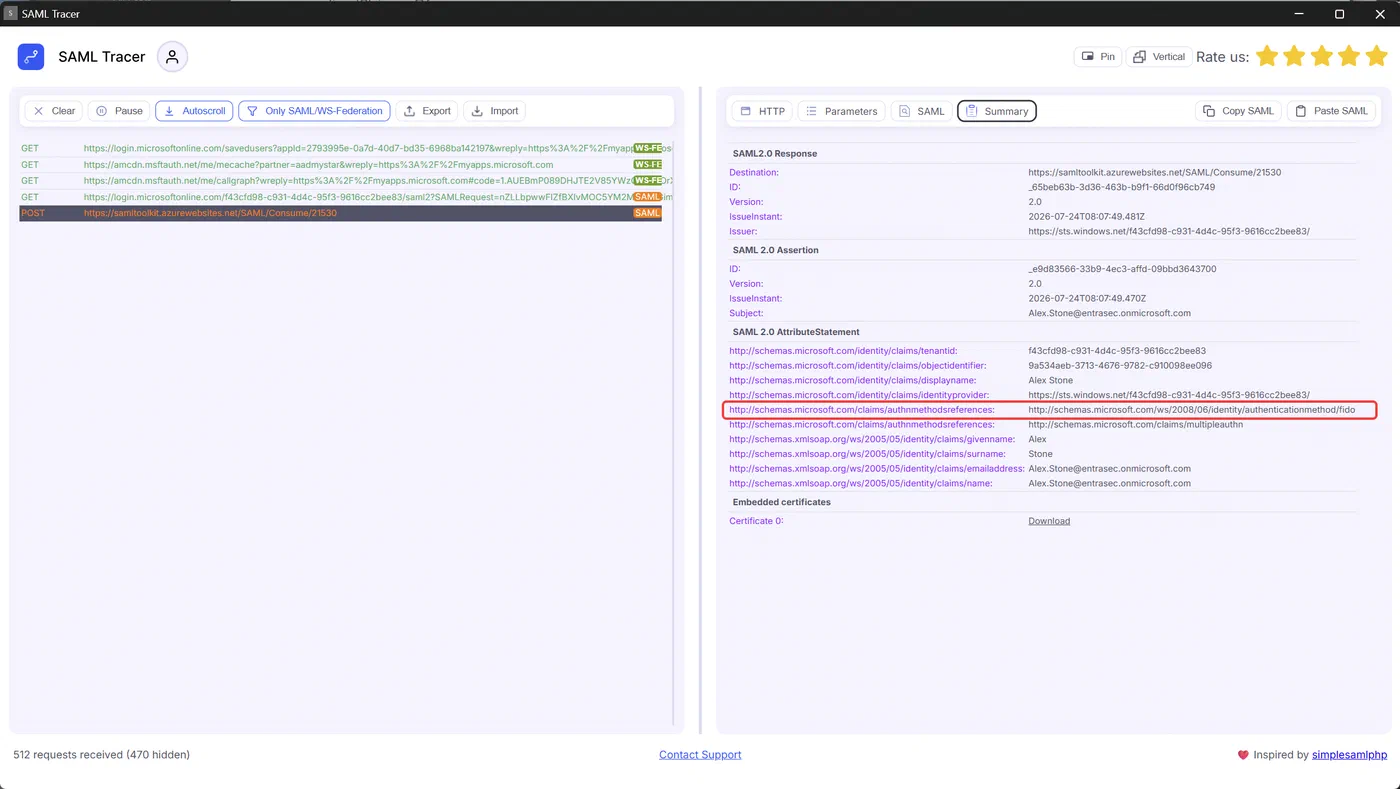The image size is (1400, 789).
Task: Download Certificate 0
Action: [x=1049, y=521]
